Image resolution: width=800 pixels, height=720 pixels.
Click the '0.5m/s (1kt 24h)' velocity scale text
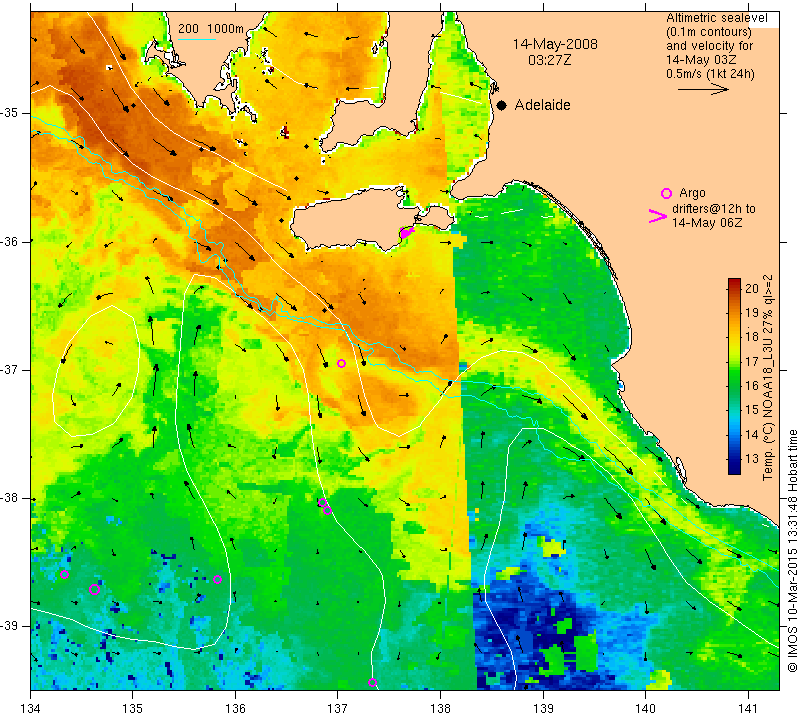point(710,74)
